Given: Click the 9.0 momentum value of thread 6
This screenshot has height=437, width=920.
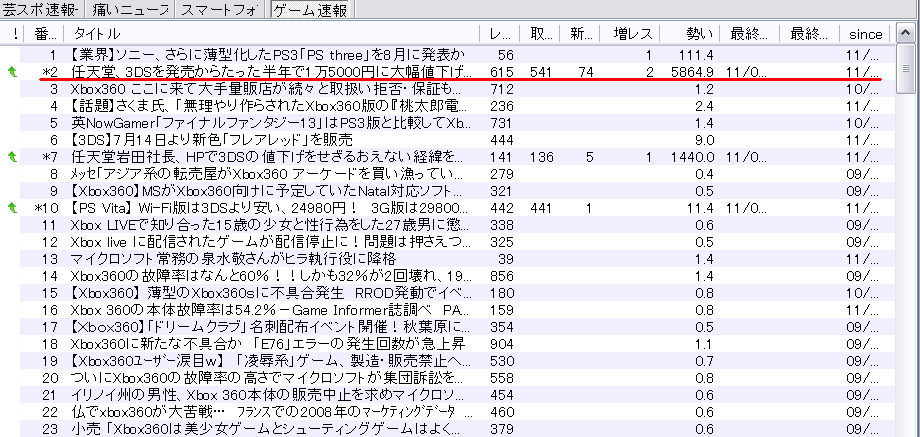Looking at the screenshot, I should 703,140.
